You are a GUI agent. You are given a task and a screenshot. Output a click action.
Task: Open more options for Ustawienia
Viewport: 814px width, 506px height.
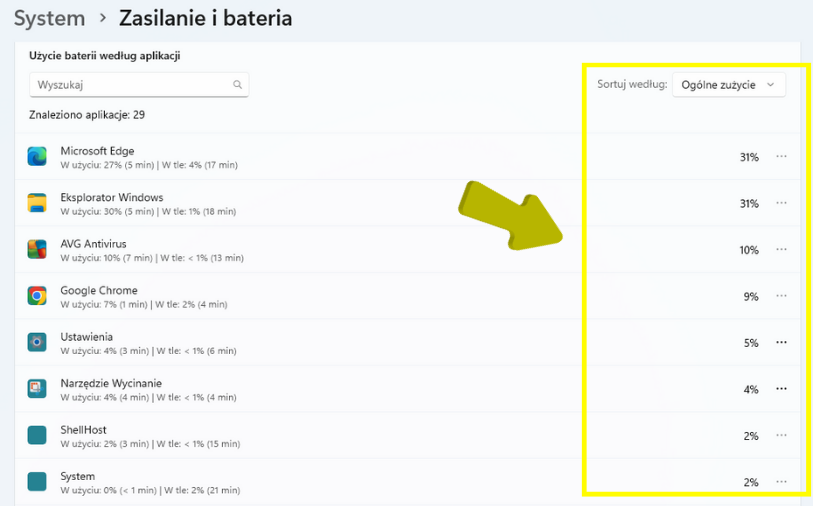pos(782,343)
